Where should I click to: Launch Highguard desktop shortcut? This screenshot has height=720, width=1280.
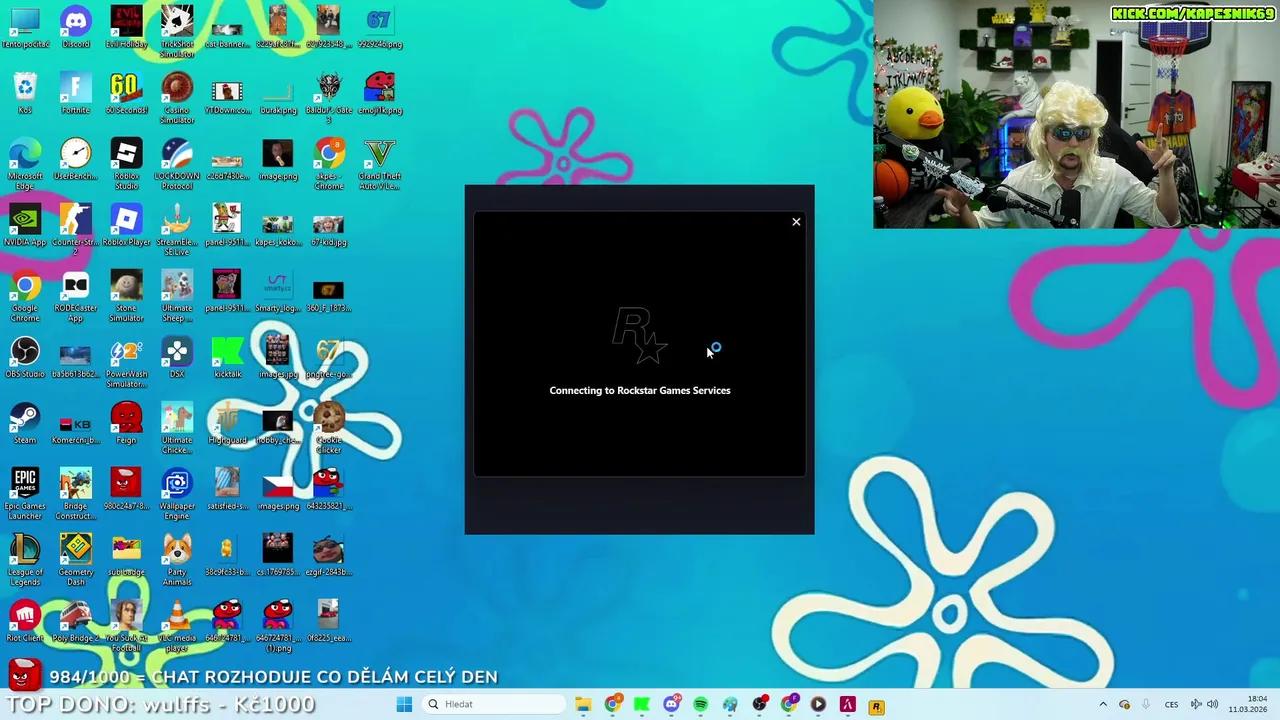click(x=227, y=424)
